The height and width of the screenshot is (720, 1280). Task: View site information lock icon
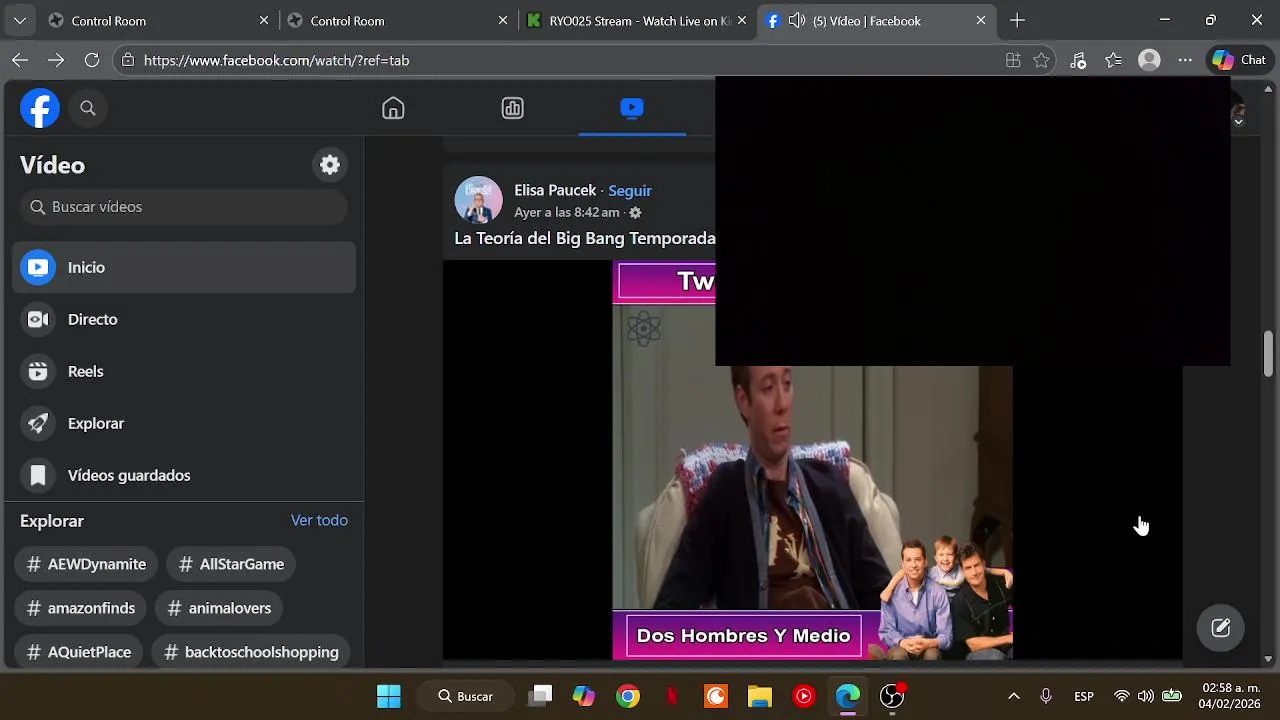point(127,60)
